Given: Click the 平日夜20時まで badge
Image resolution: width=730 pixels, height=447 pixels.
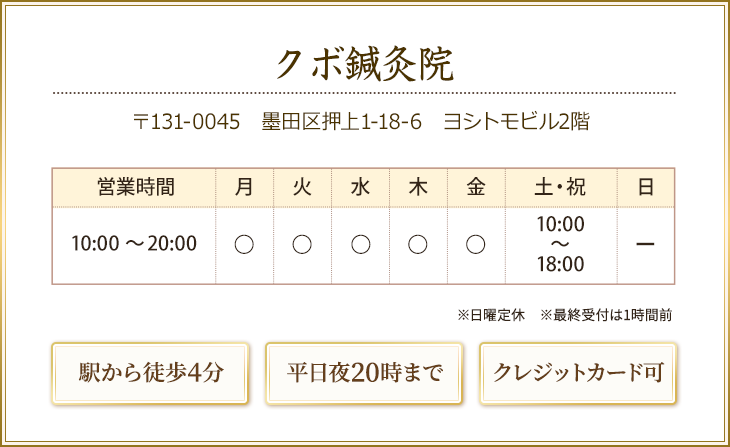Looking at the screenshot, I should pyautogui.click(x=364, y=373).
